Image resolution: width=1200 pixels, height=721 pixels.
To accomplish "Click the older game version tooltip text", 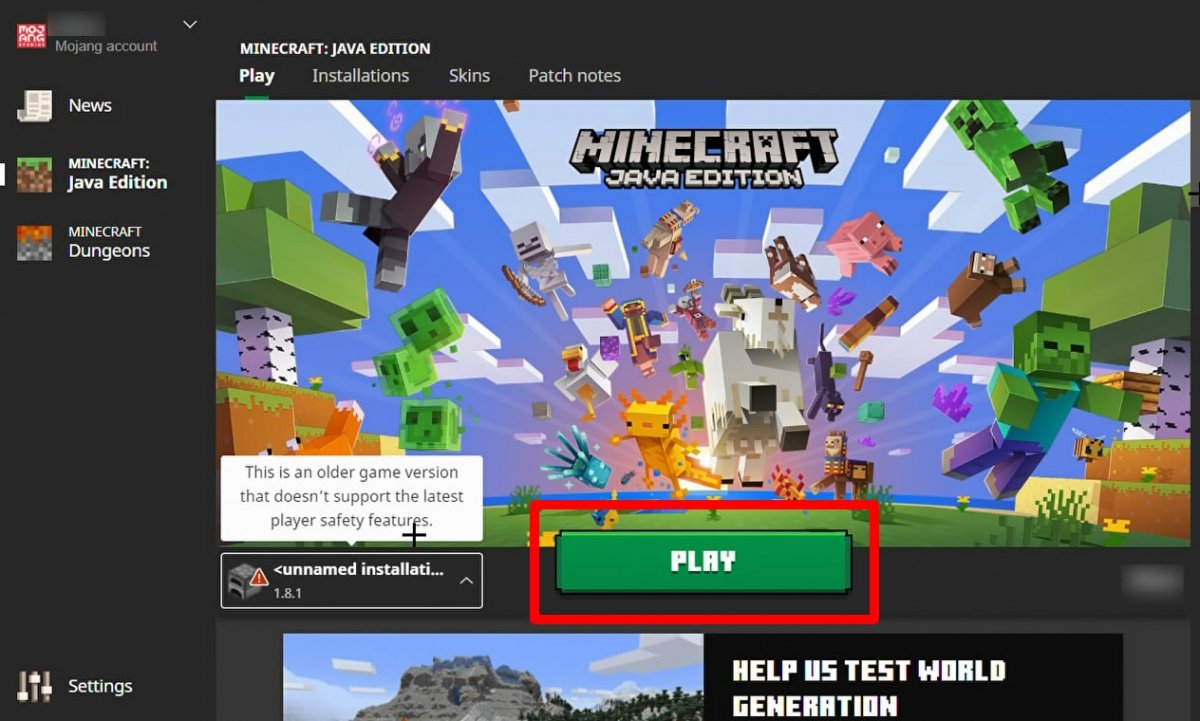I will coord(352,496).
